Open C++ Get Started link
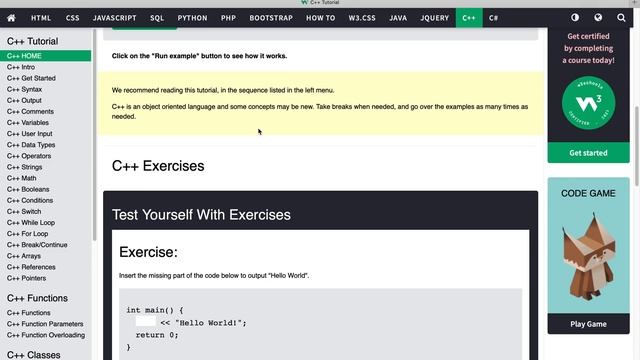The image size is (640, 360). 31,78
